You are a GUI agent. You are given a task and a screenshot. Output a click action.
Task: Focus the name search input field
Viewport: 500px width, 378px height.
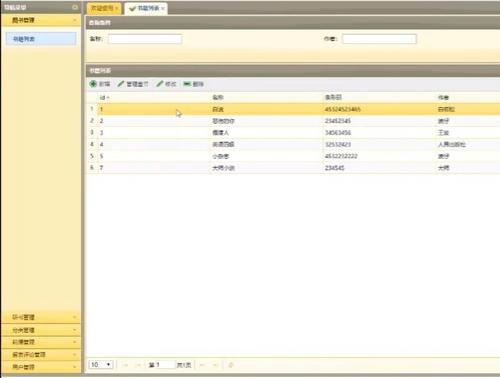145,39
